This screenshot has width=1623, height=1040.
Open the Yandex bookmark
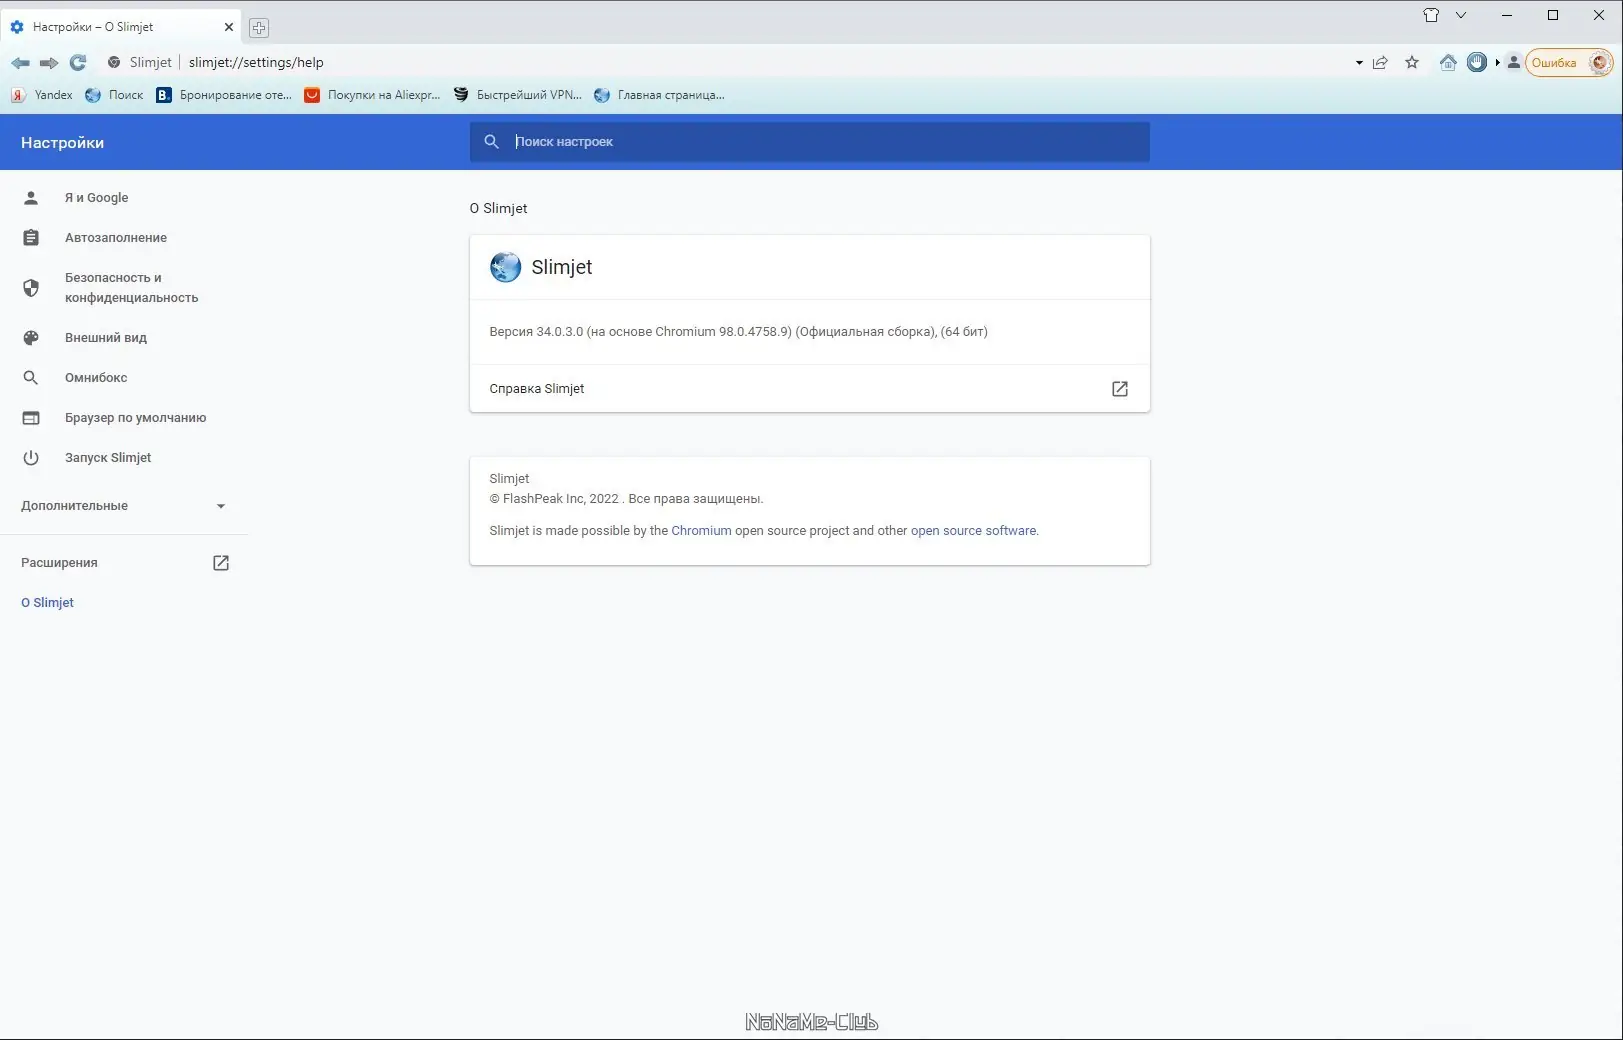point(42,95)
